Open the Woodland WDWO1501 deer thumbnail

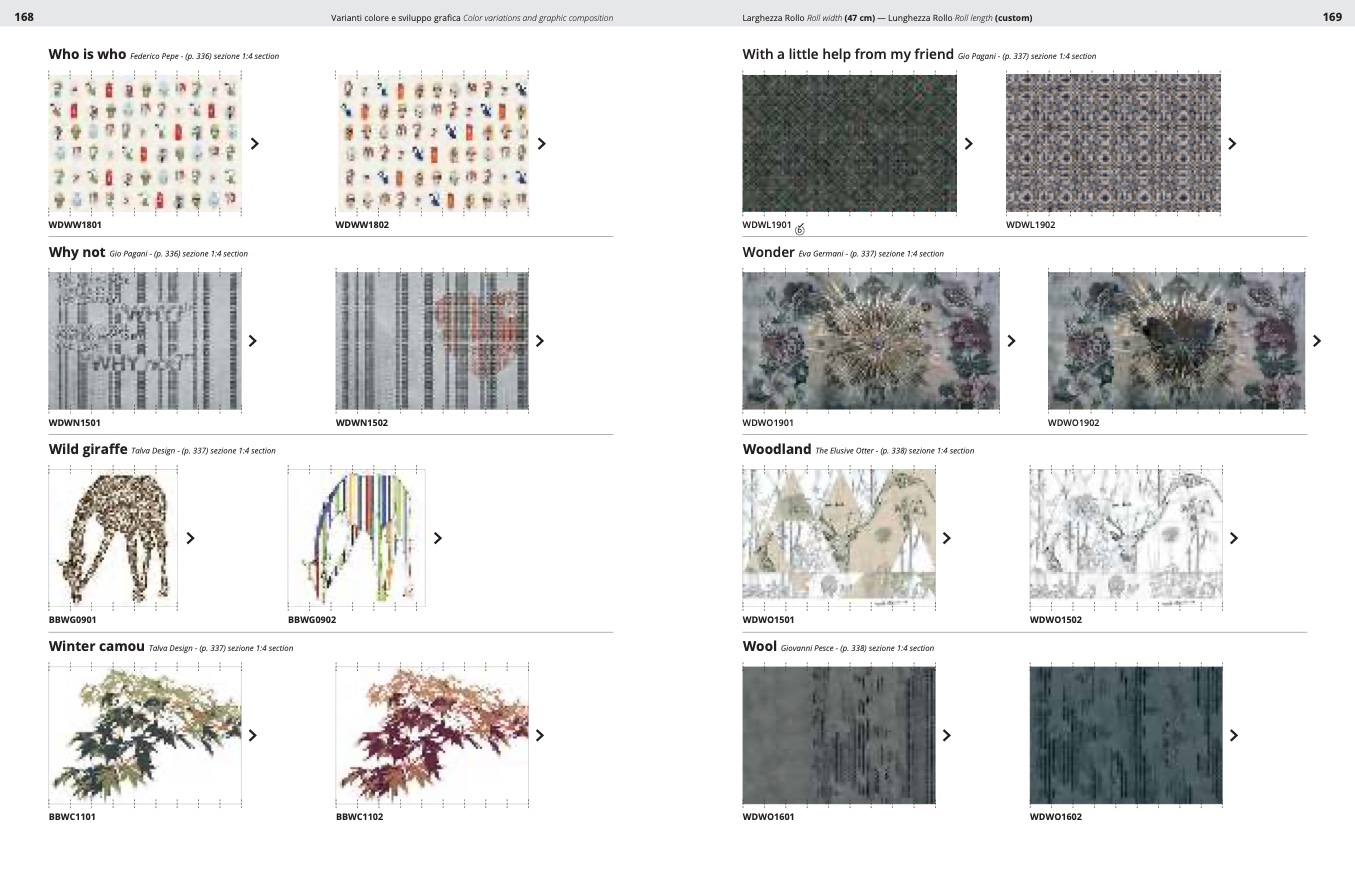[839, 536]
